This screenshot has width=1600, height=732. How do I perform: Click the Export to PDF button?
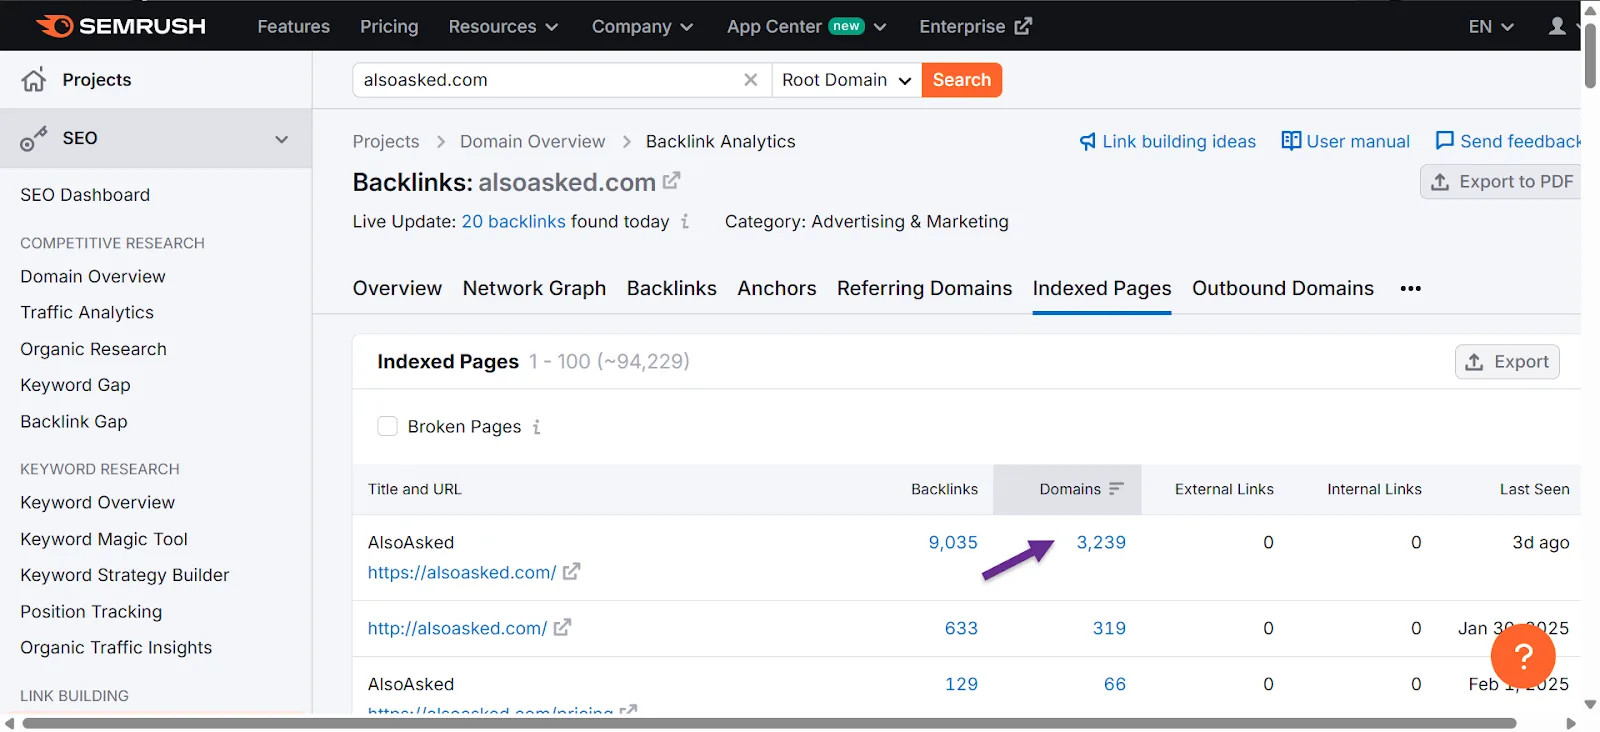[1500, 181]
